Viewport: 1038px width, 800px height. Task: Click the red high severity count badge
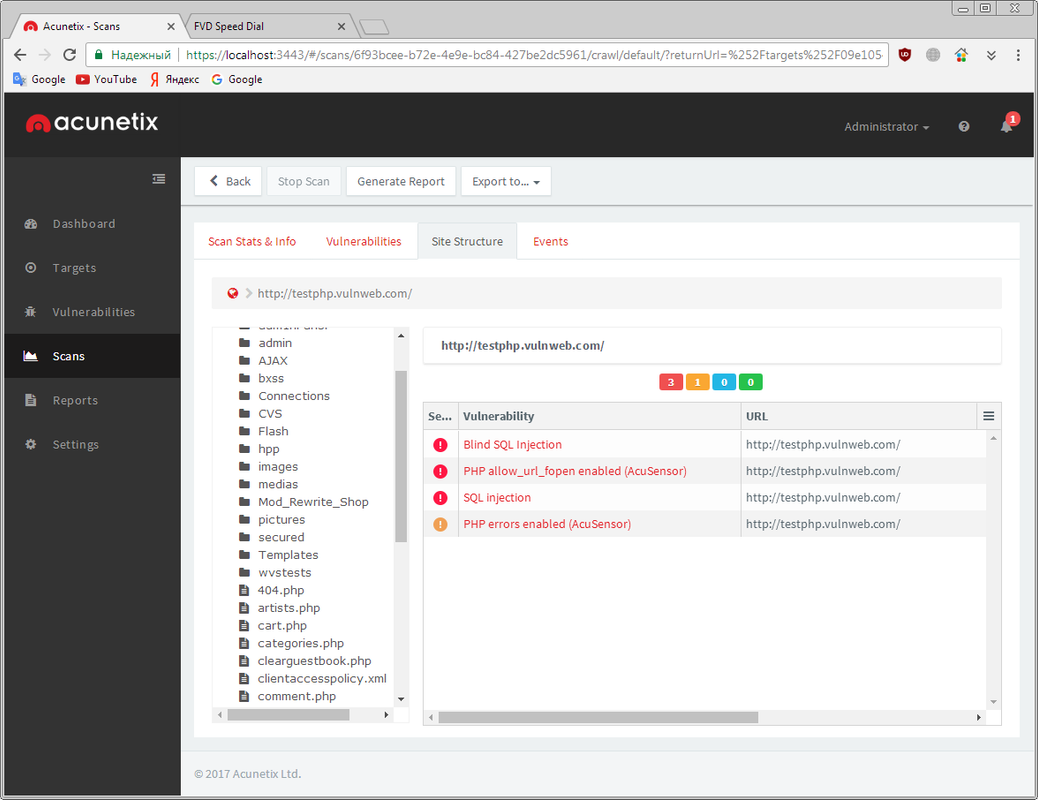click(670, 382)
